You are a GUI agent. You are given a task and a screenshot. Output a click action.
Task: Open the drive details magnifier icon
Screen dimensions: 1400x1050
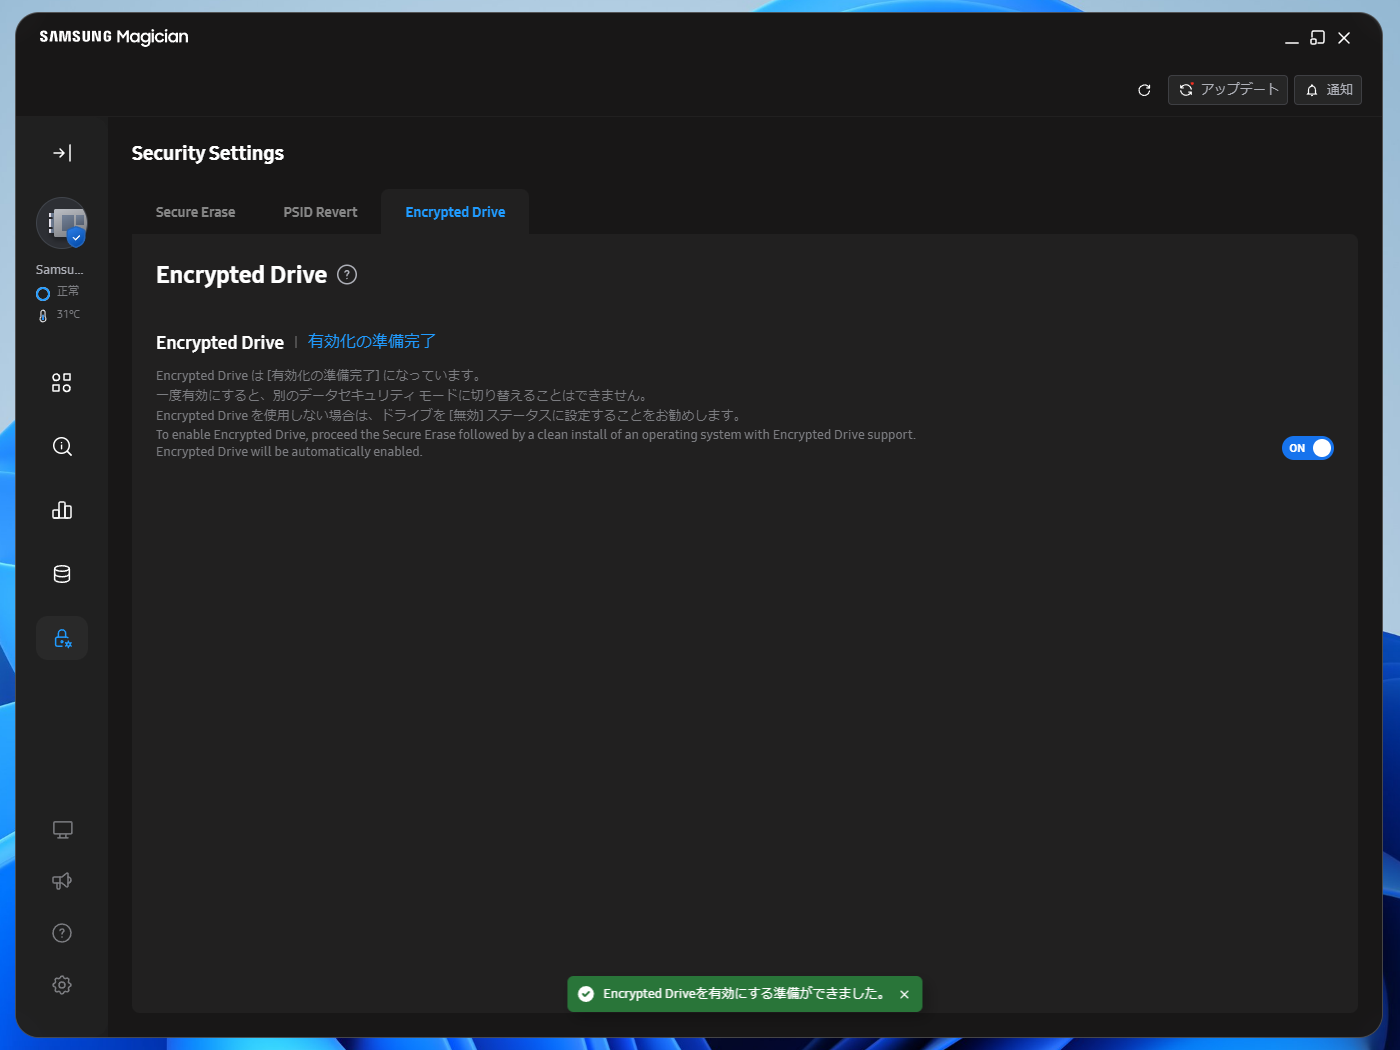coord(62,447)
